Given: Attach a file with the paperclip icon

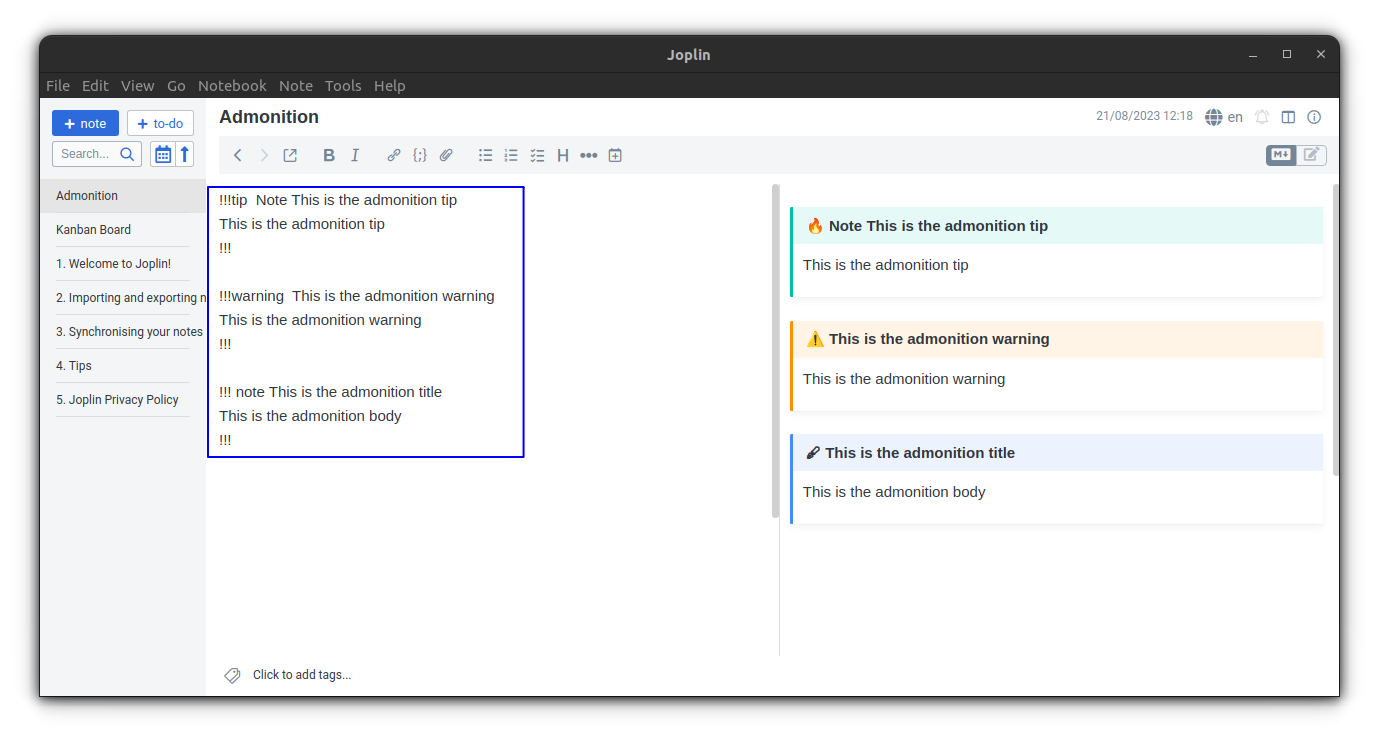Looking at the screenshot, I should point(446,155).
